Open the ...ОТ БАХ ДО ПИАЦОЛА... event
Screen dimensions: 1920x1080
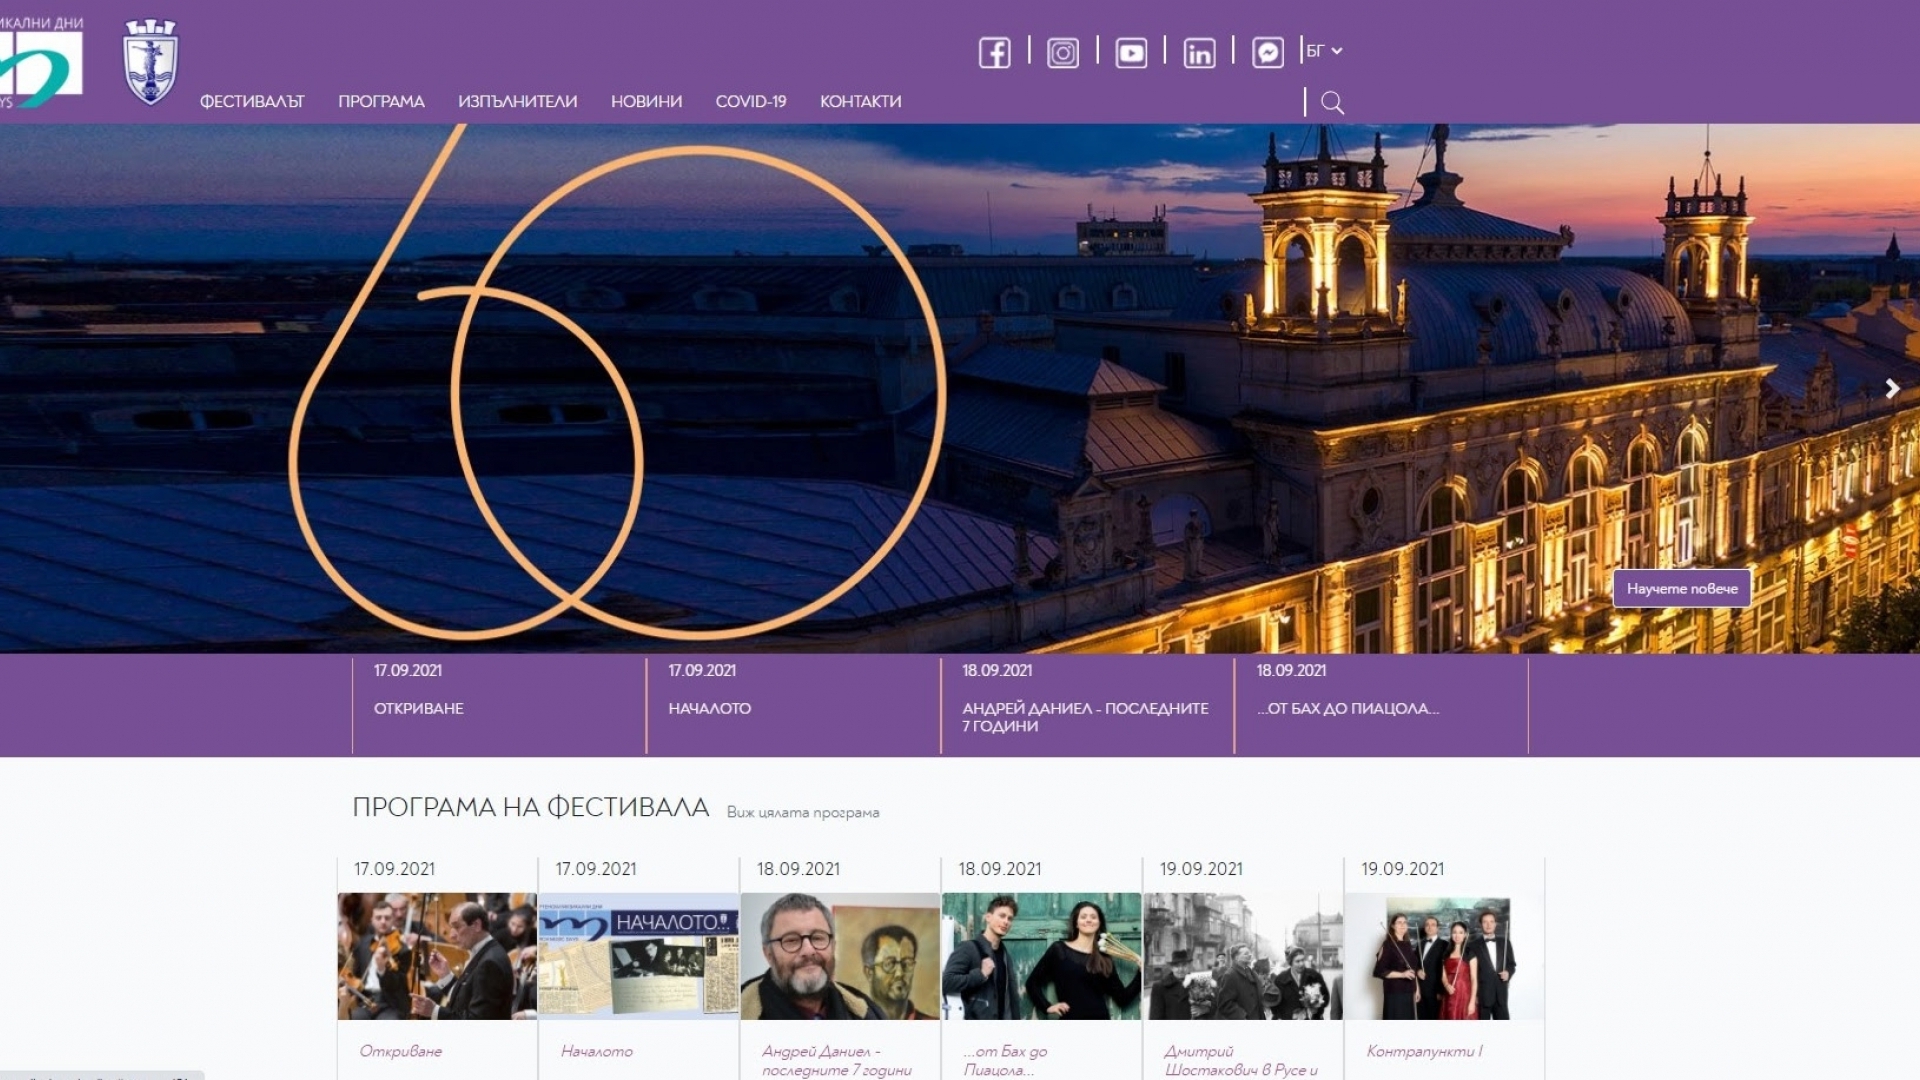(x=1381, y=705)
